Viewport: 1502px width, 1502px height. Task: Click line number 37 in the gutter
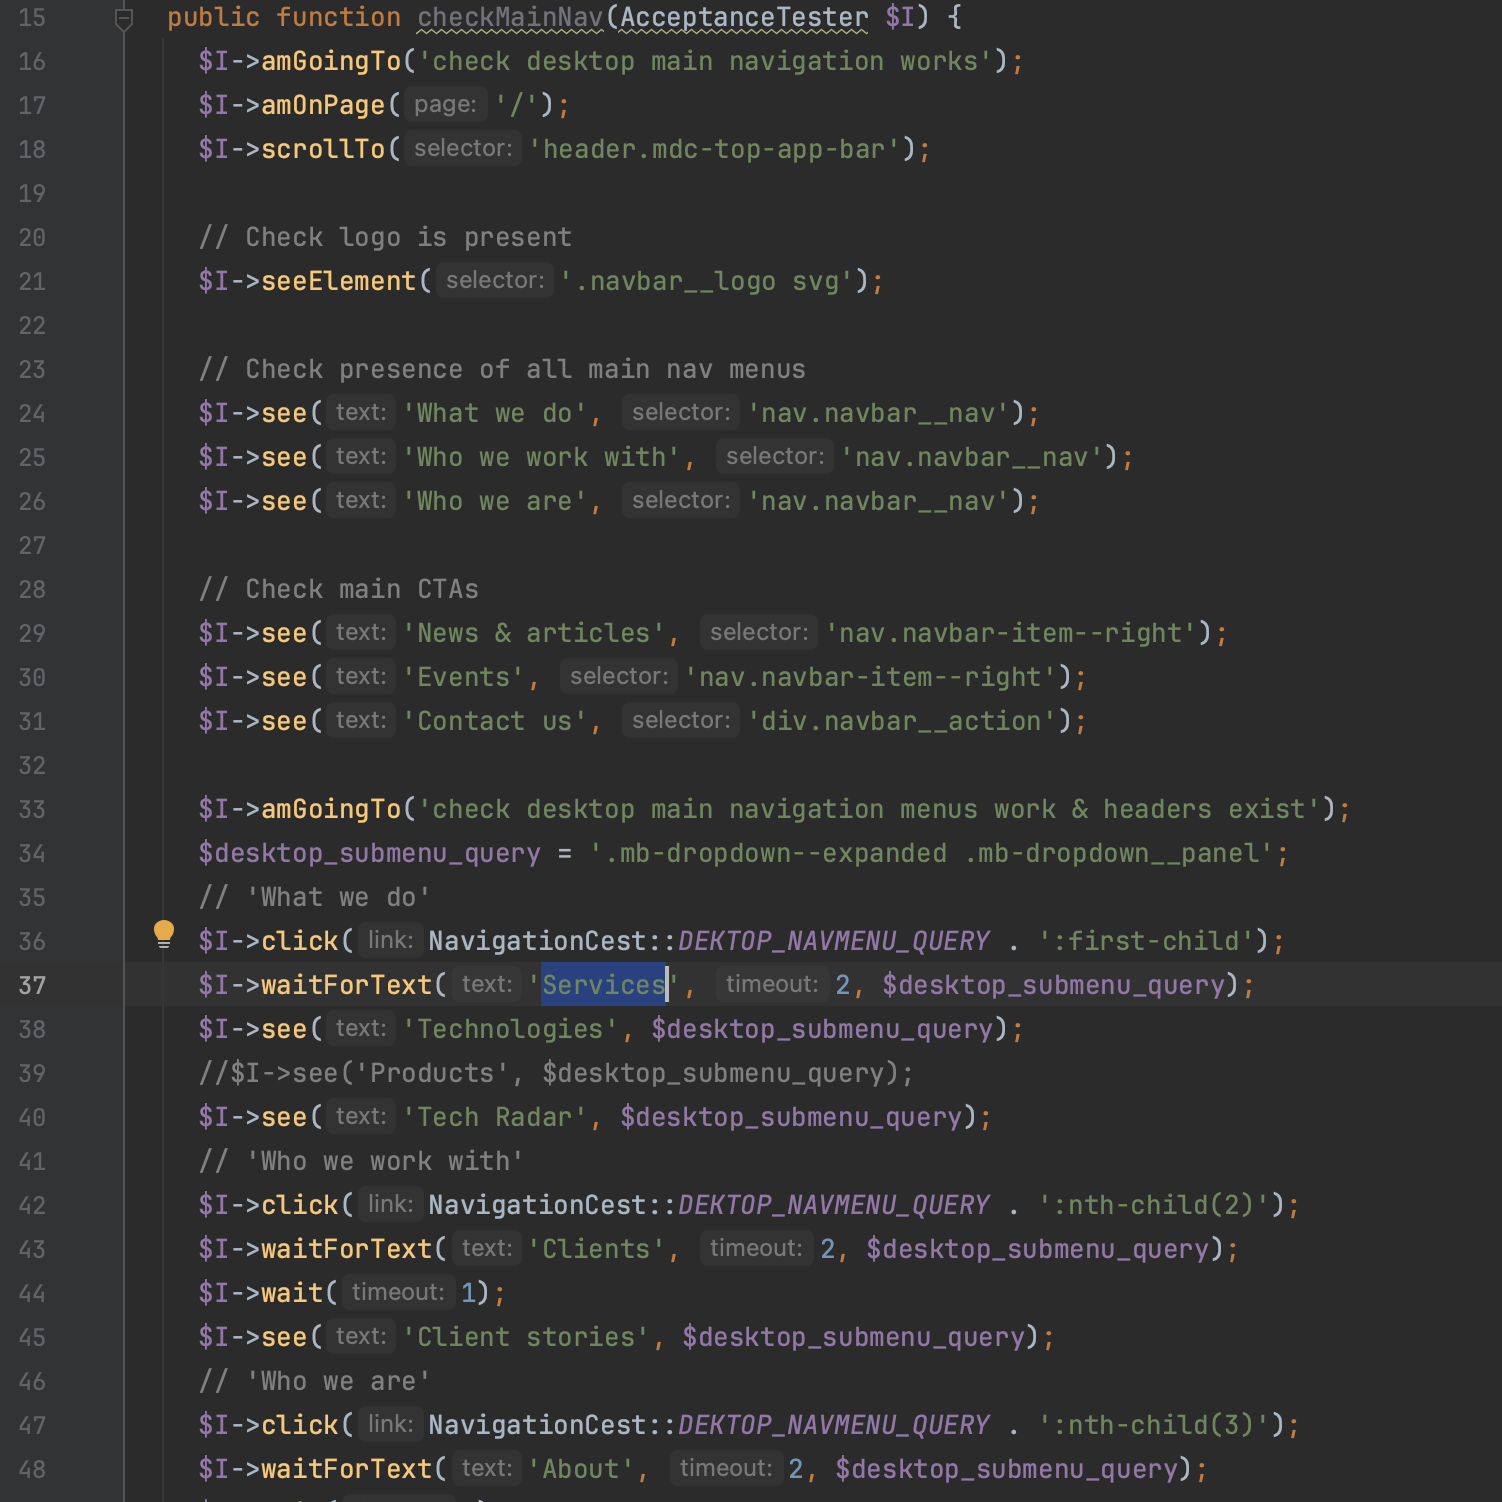click(32, 986)
